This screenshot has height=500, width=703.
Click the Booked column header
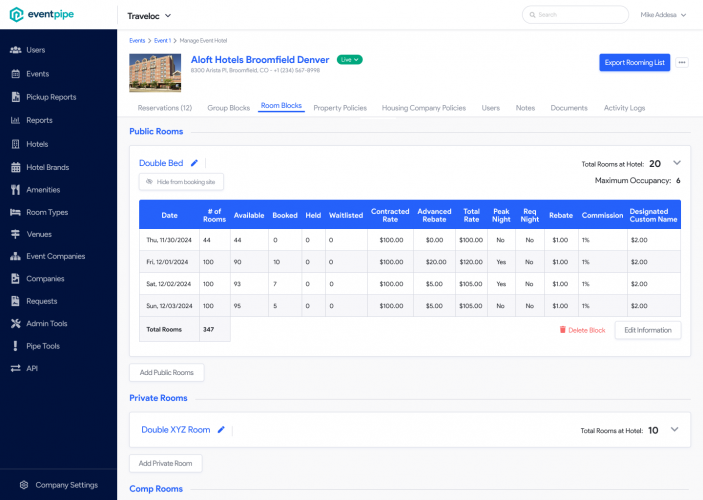pos(285,215)
